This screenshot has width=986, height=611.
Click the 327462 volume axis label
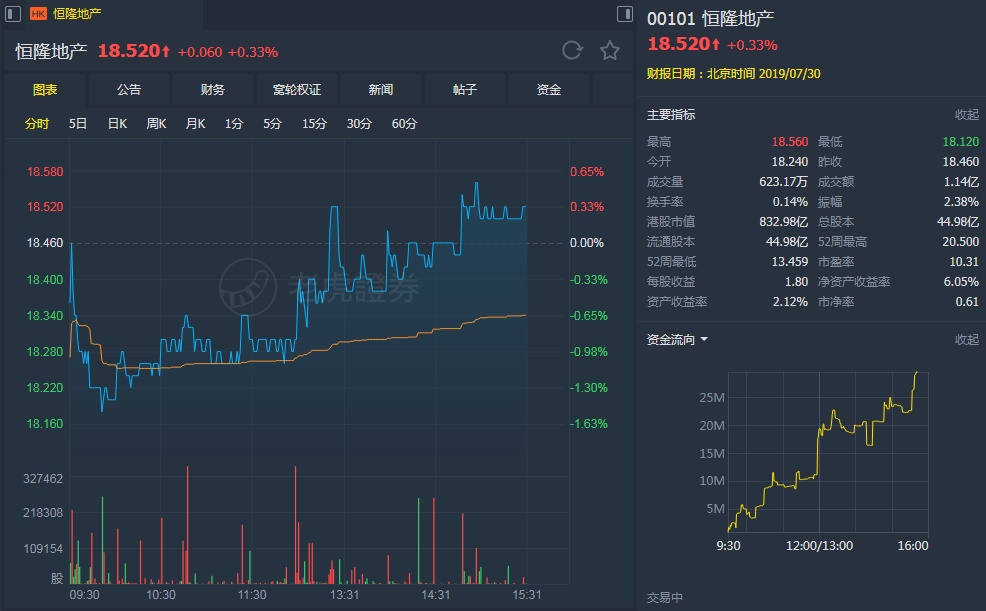pos(43,479)
